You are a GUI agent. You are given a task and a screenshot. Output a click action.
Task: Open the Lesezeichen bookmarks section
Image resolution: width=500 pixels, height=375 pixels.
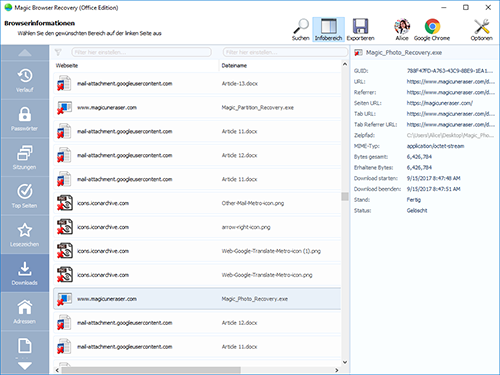coord(25,235)
